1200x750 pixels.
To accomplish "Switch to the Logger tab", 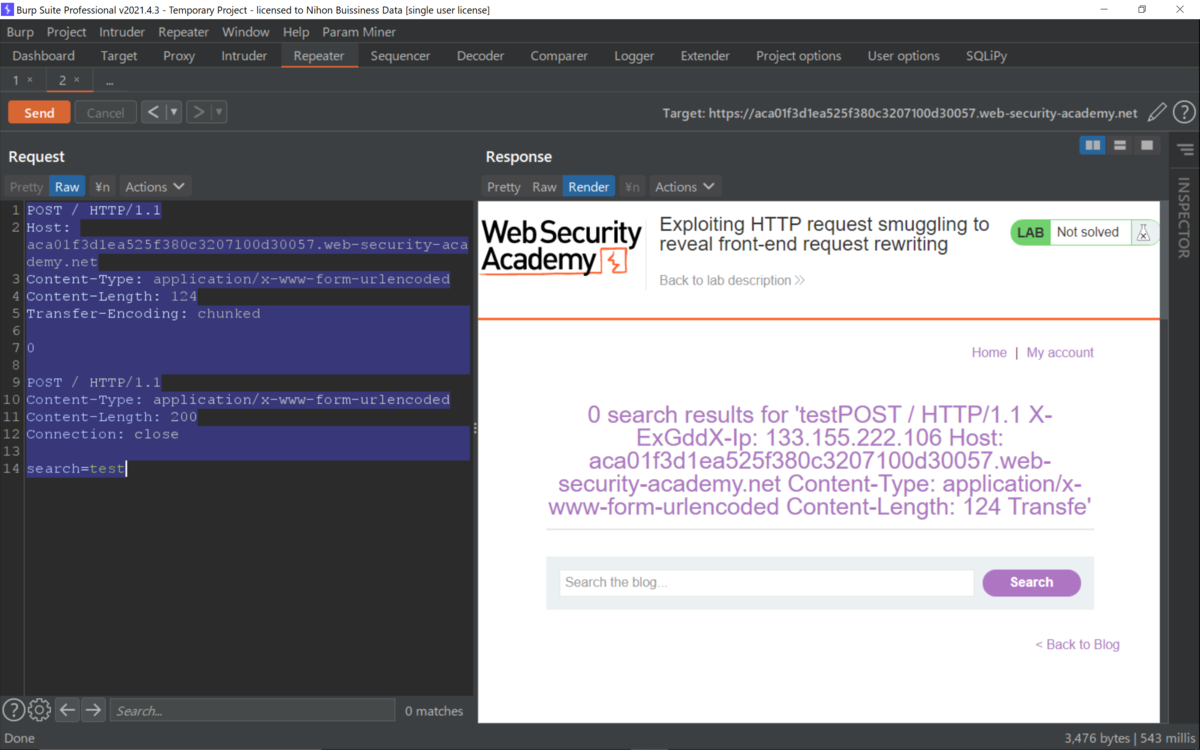I will click(x=634, y=56).
